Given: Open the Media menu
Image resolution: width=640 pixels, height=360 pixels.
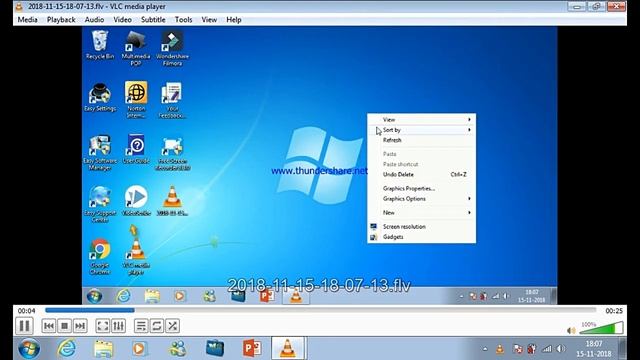Looking at the screenshot, I should coord(27,20).
